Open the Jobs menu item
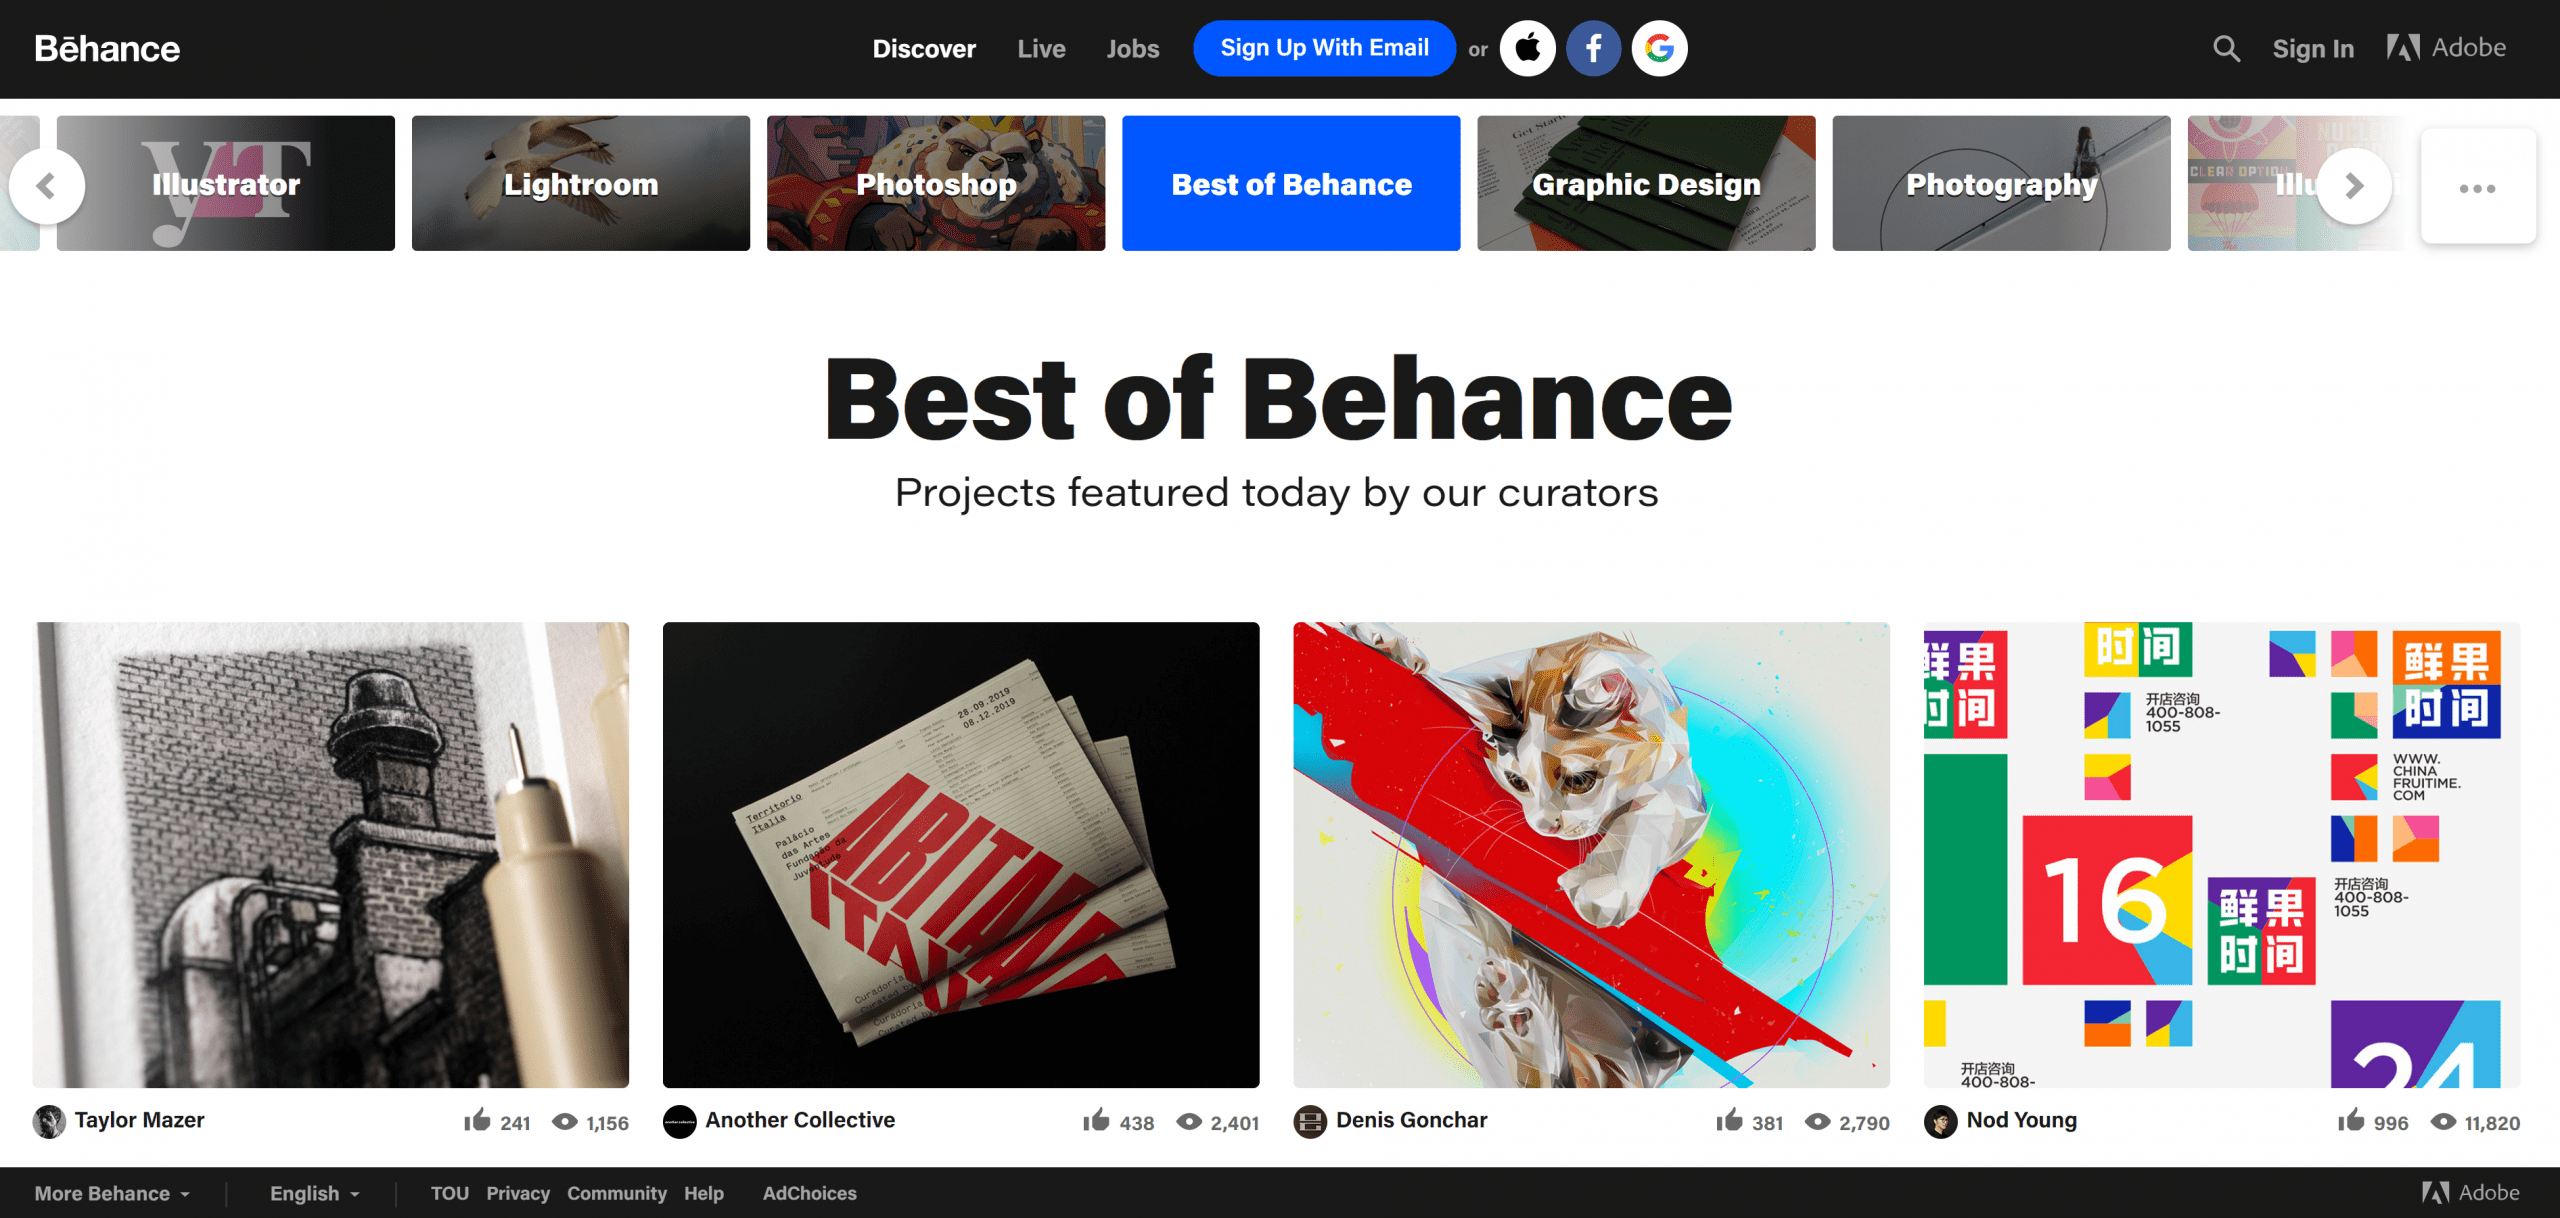This screenshot has height=1218, width=2560. 1133,49
